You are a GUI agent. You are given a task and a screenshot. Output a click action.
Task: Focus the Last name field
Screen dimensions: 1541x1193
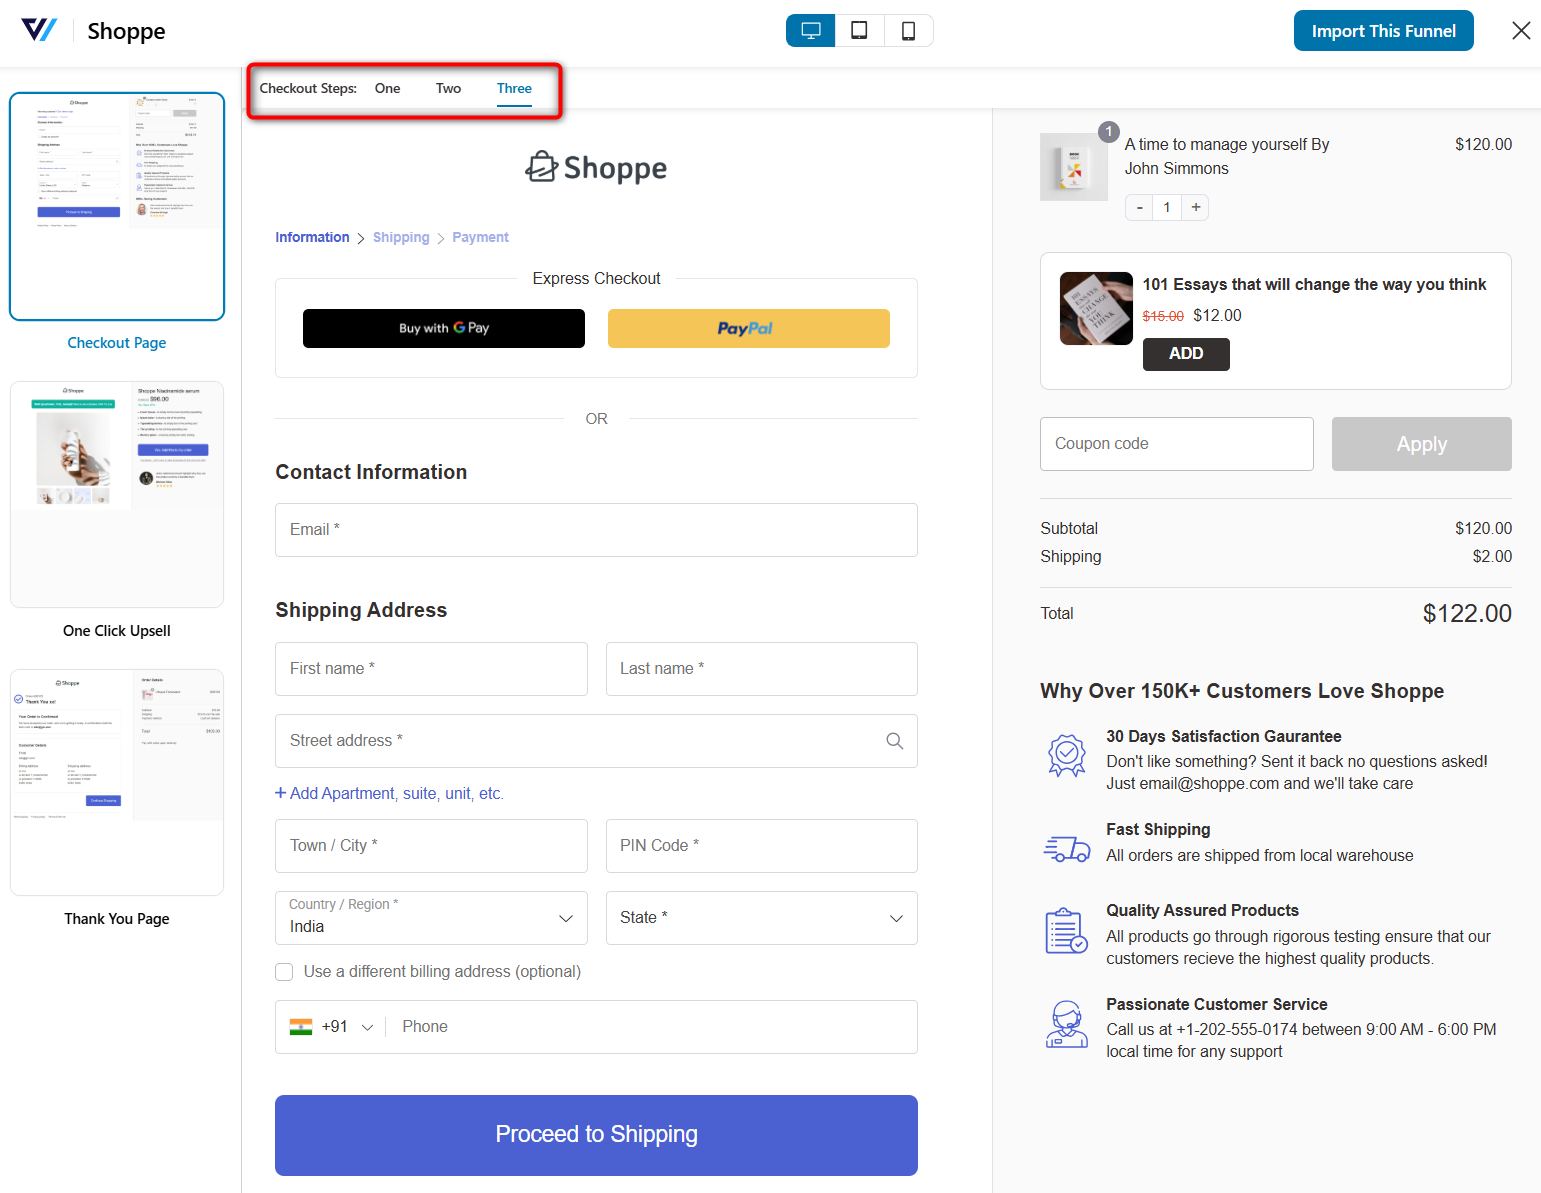pyautogui.click(x=762, y=669)
